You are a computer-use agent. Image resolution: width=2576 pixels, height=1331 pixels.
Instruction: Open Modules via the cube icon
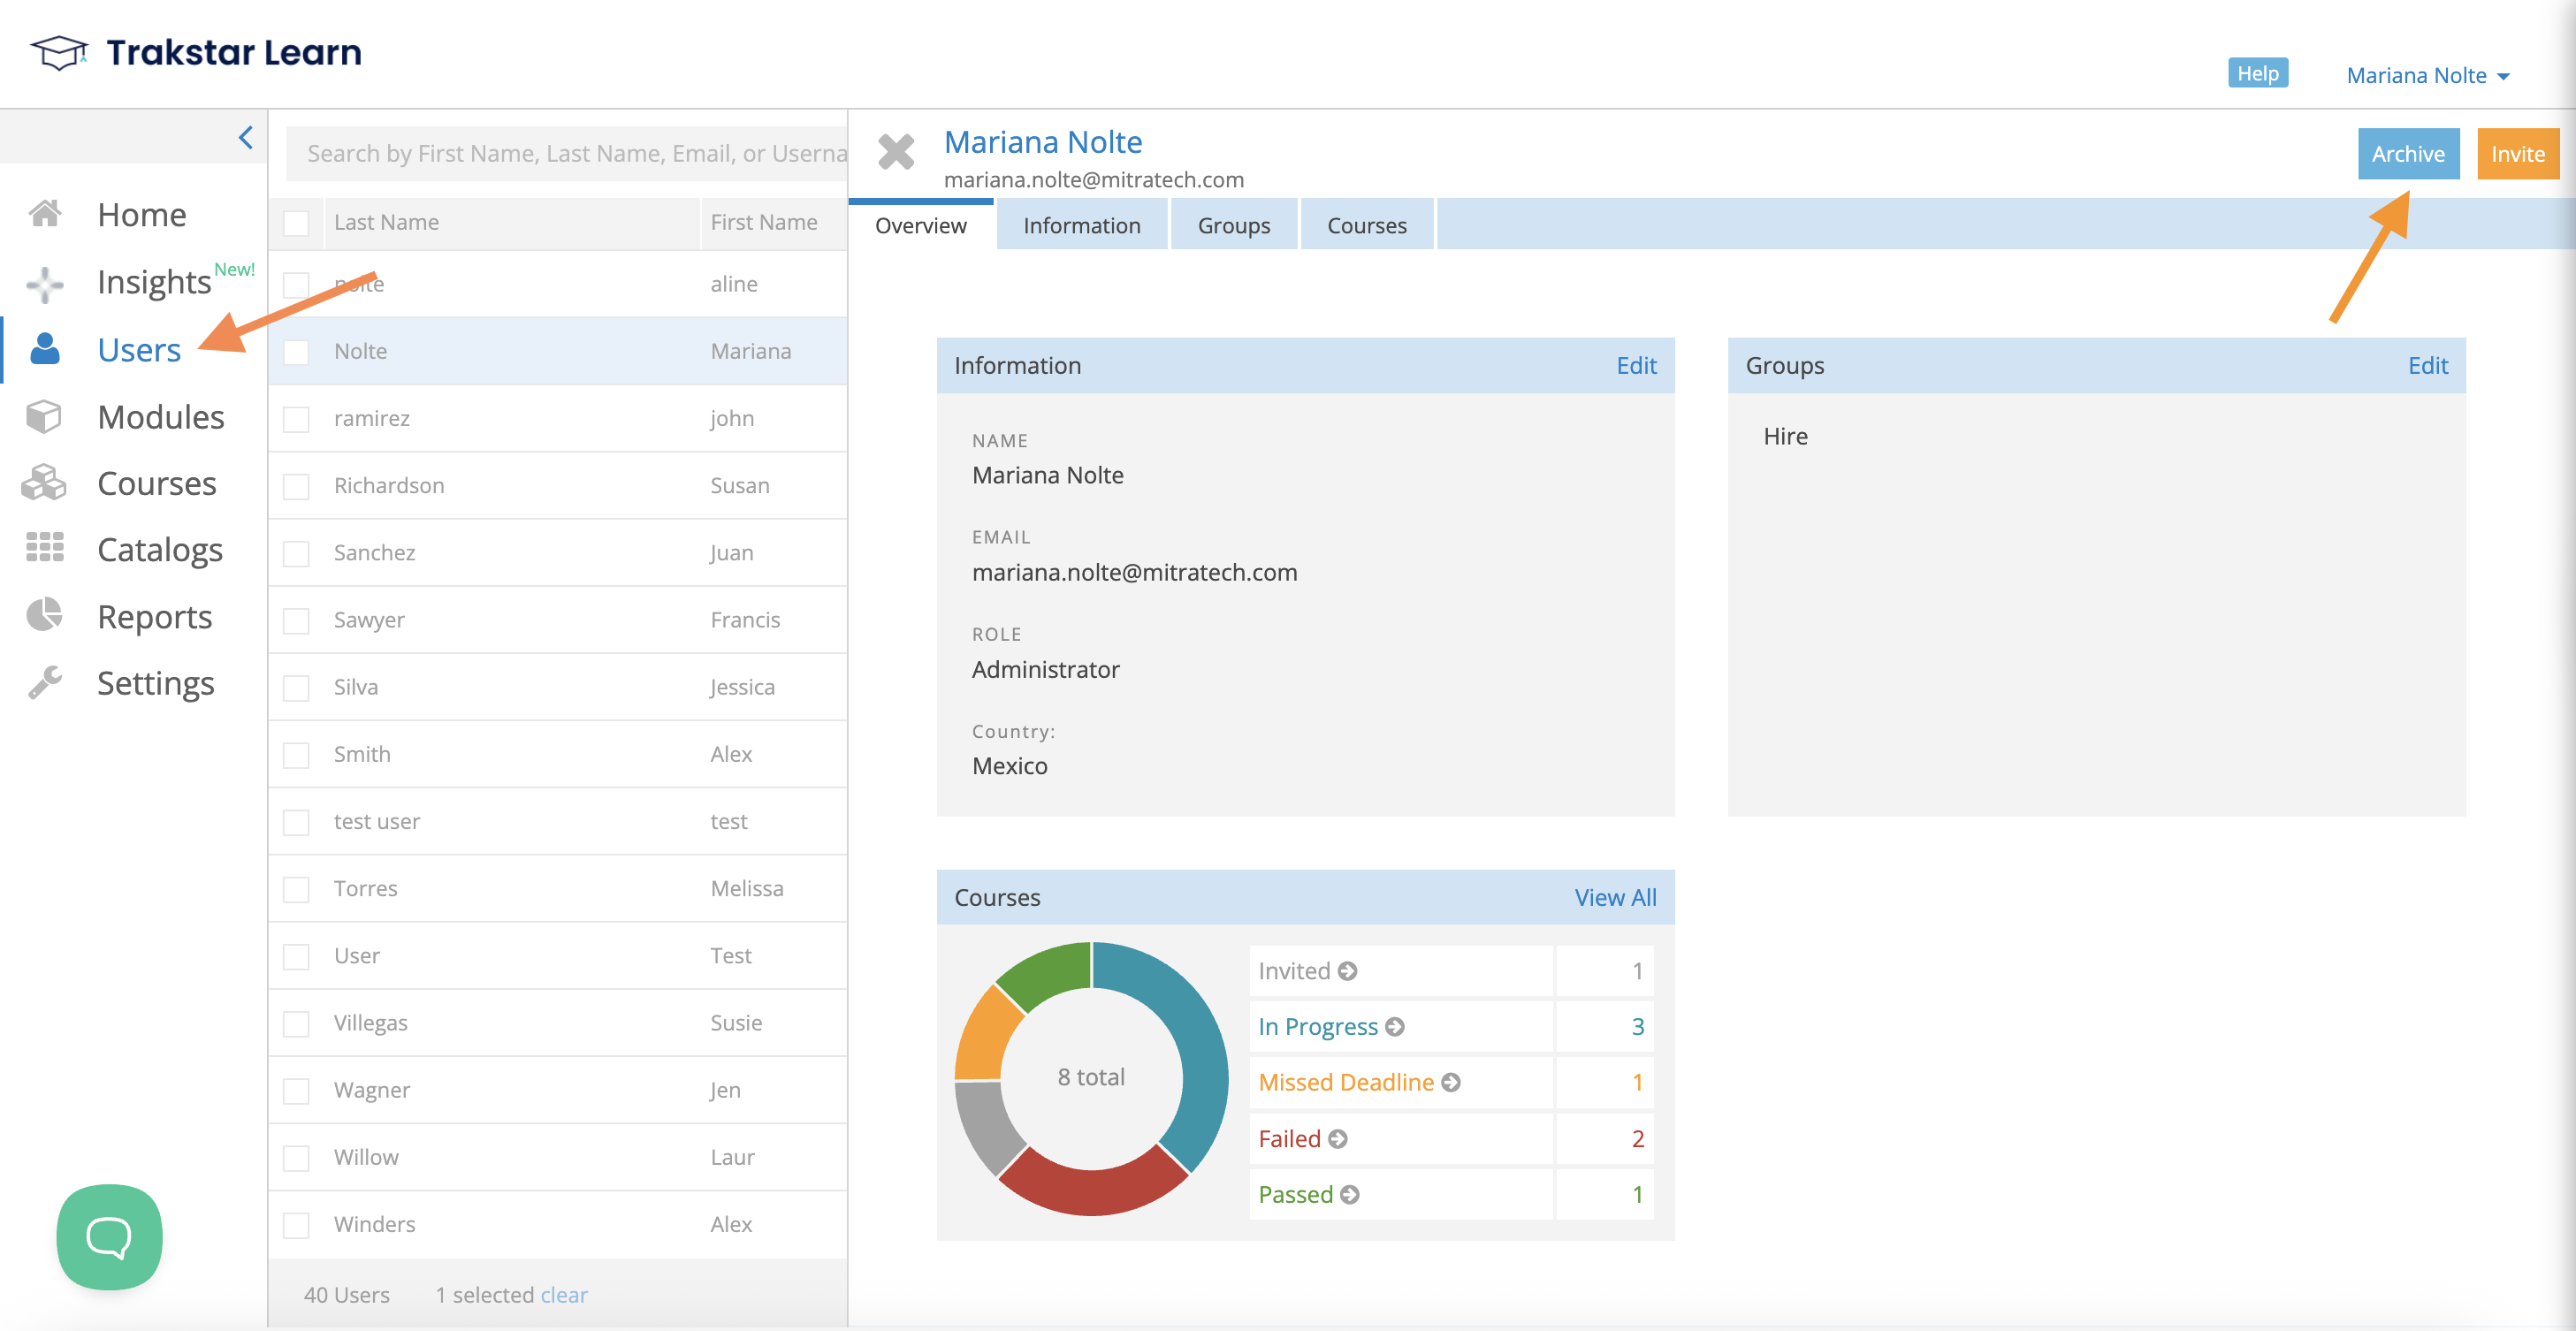44,417
